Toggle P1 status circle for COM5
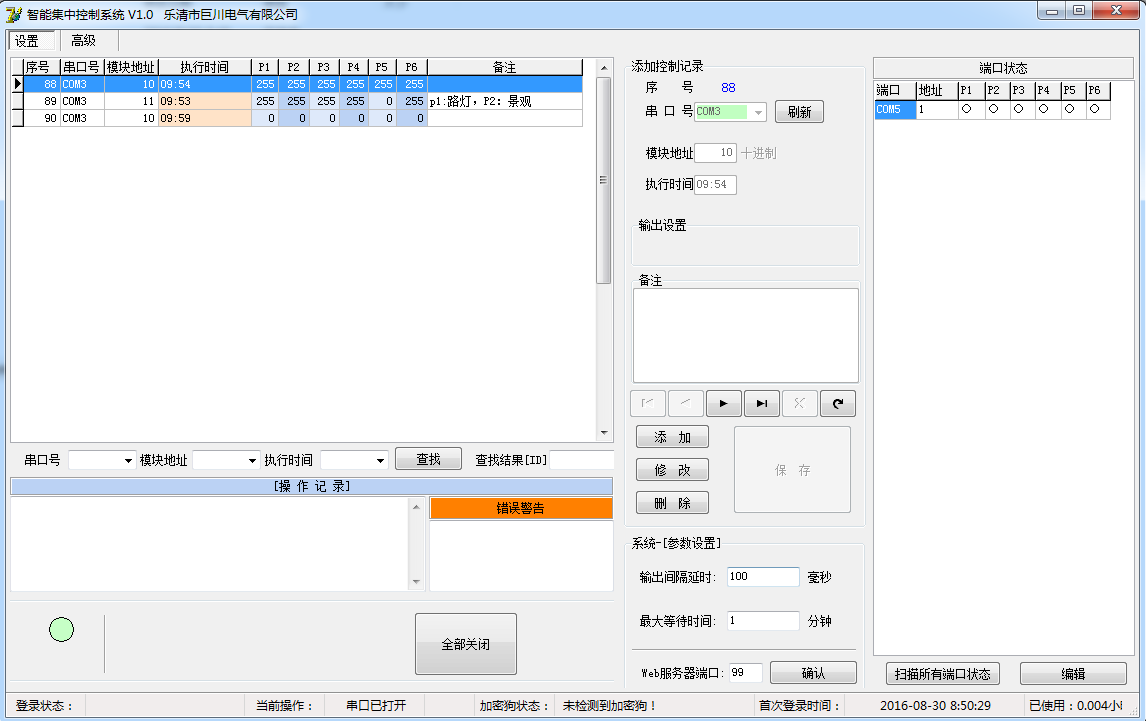Viewport: 1146px width, 721px height. pos(966,110)
